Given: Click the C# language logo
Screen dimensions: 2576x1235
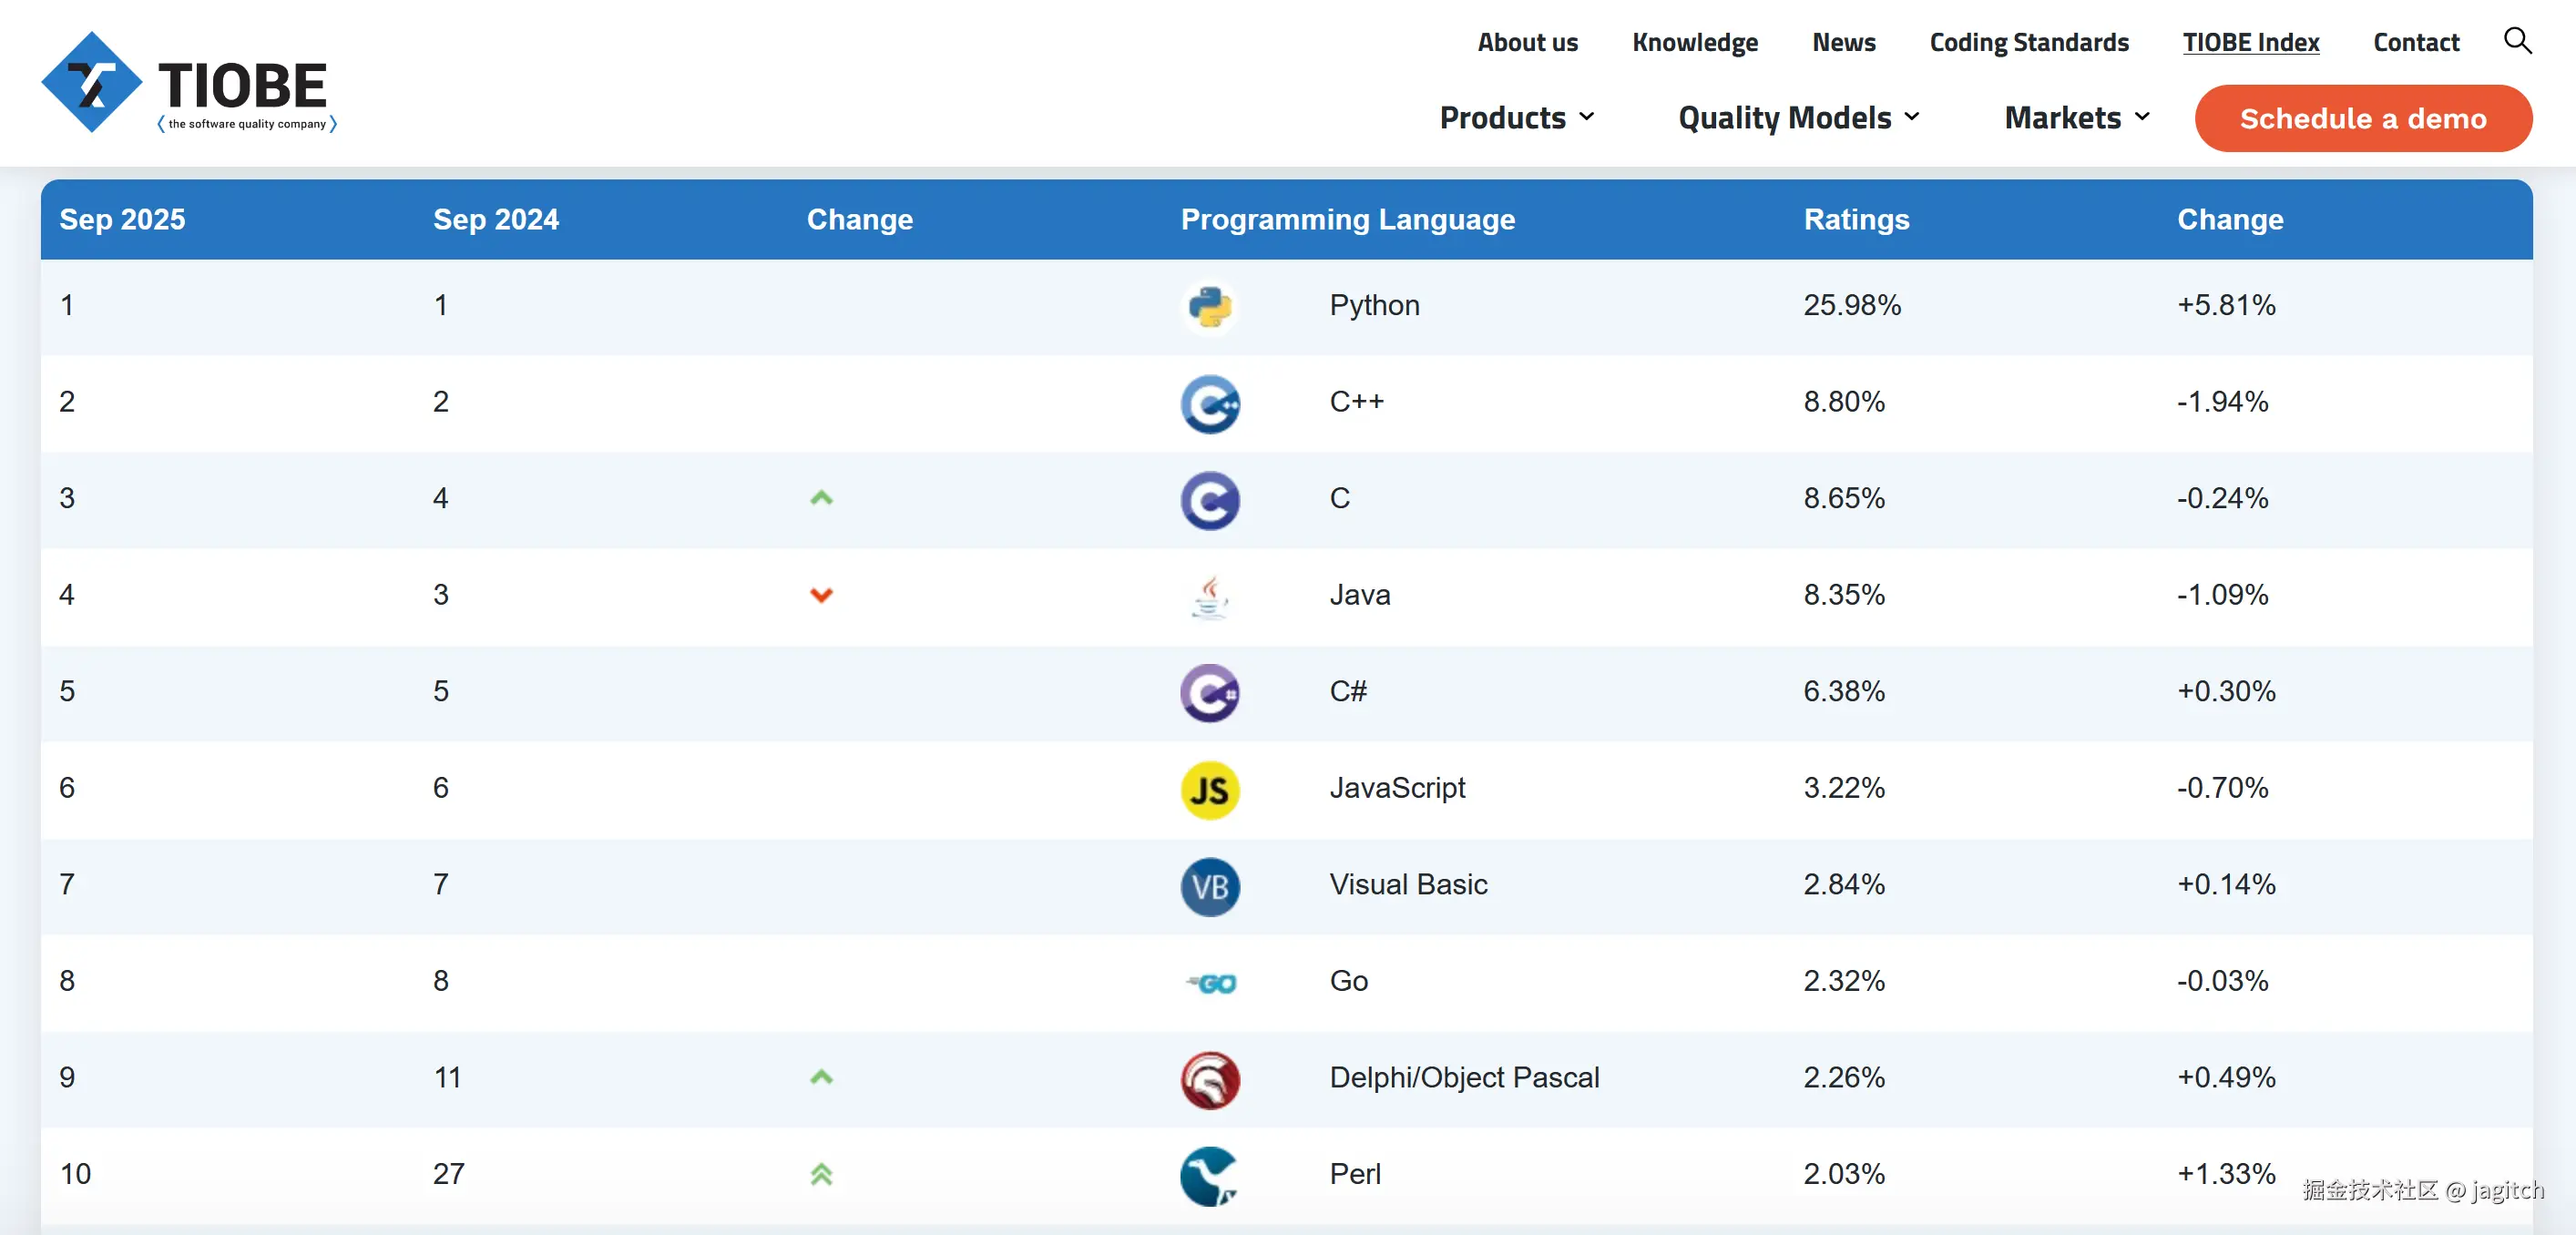Looking at the screenshot, I should click(1209, 692).
